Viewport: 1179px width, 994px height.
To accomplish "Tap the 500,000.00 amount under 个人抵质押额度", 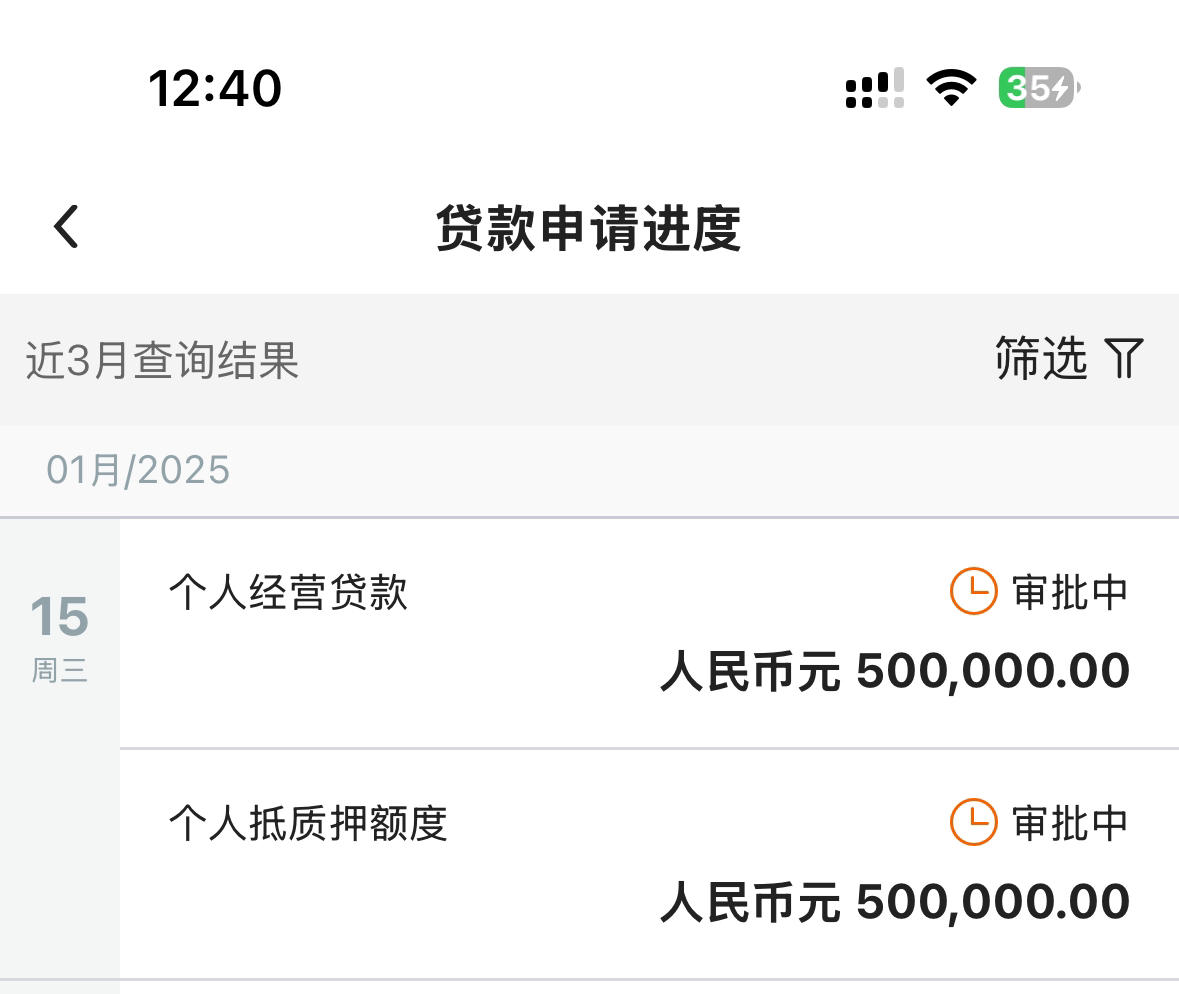I will 993,902.
